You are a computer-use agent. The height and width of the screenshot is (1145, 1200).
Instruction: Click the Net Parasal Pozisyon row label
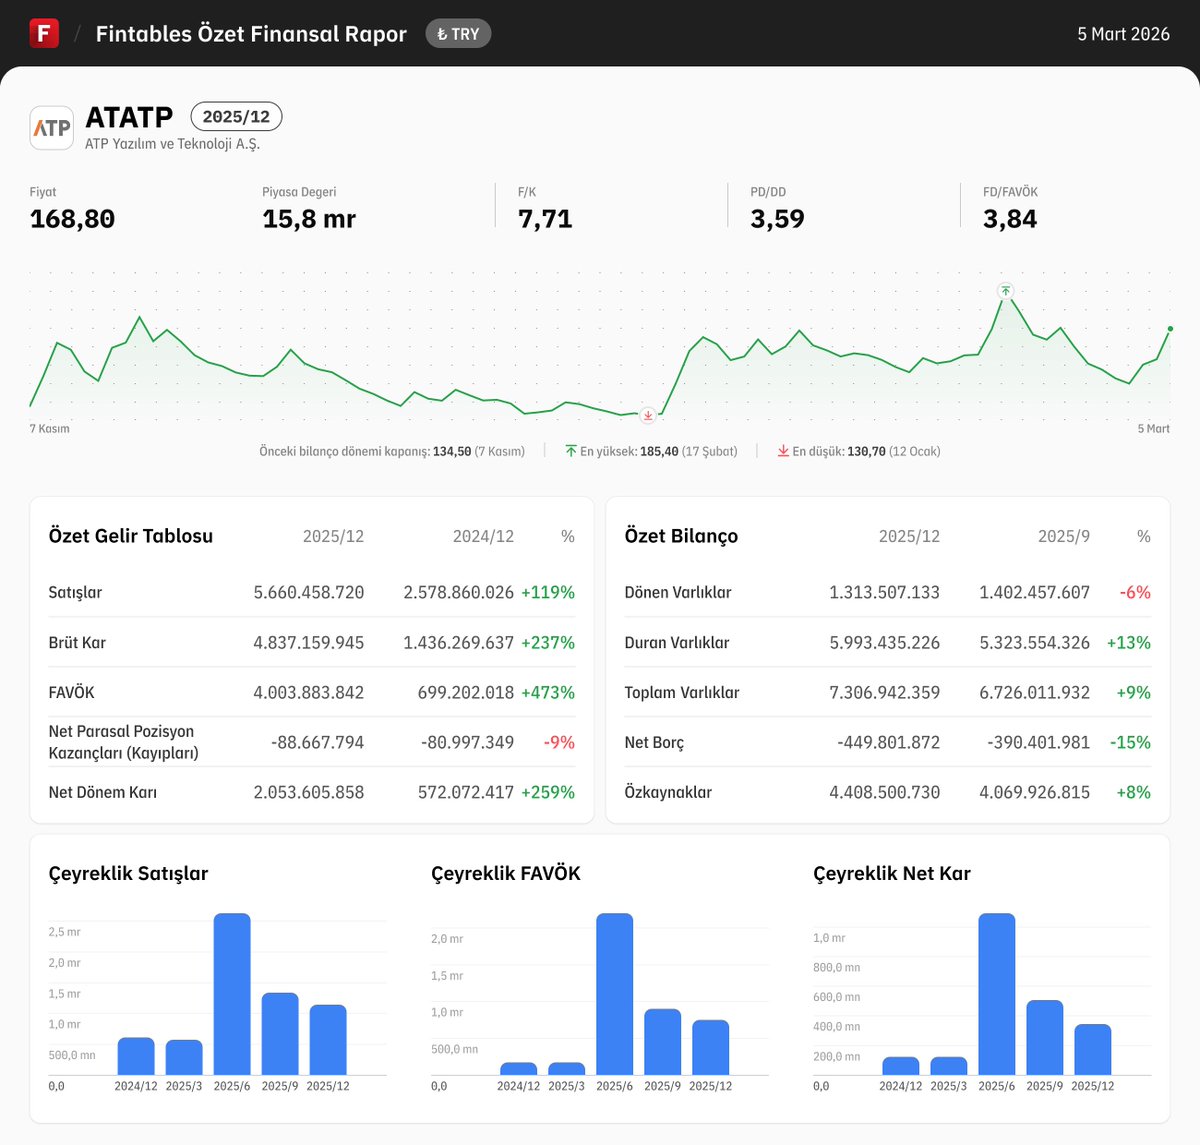tap(124, 742)
